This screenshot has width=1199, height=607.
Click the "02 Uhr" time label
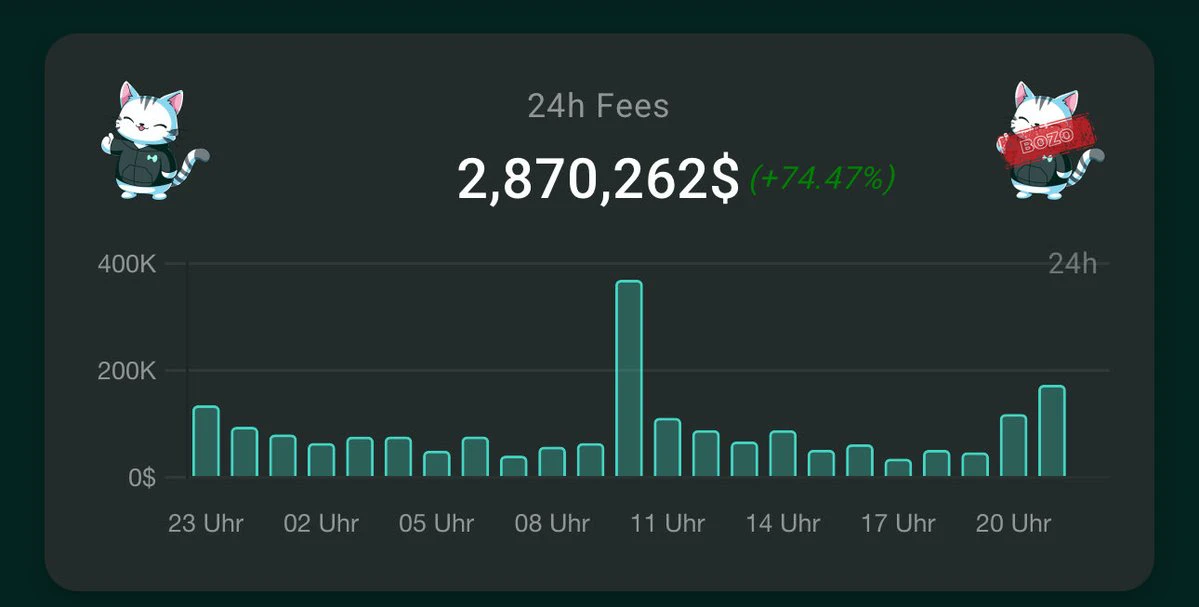pyautogui.click(x=321, y=524)
